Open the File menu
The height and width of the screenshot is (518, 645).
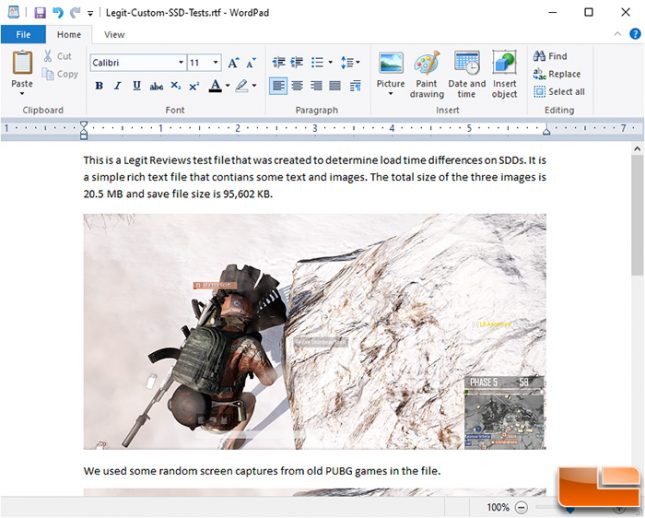(x=23, y=35)
